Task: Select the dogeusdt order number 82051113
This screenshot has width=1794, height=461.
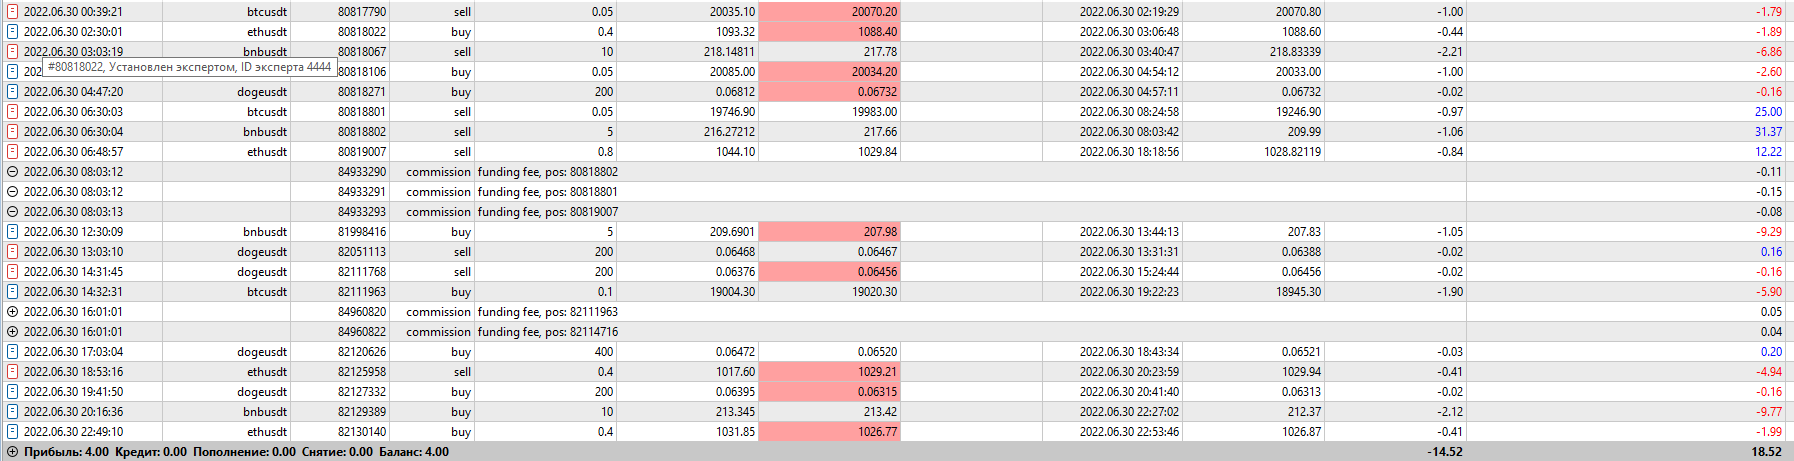Action: (361, 252)
